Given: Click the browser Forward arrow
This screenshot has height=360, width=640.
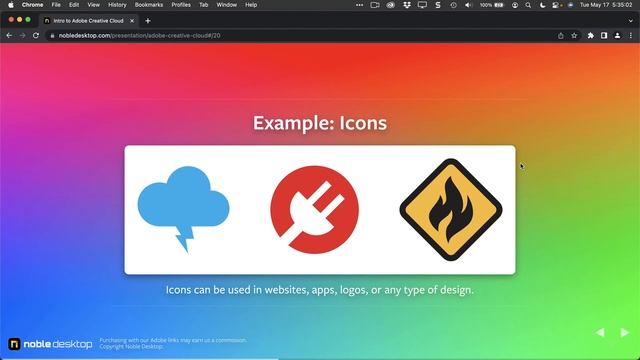Looking at the screenshot, I should point(22,36).
